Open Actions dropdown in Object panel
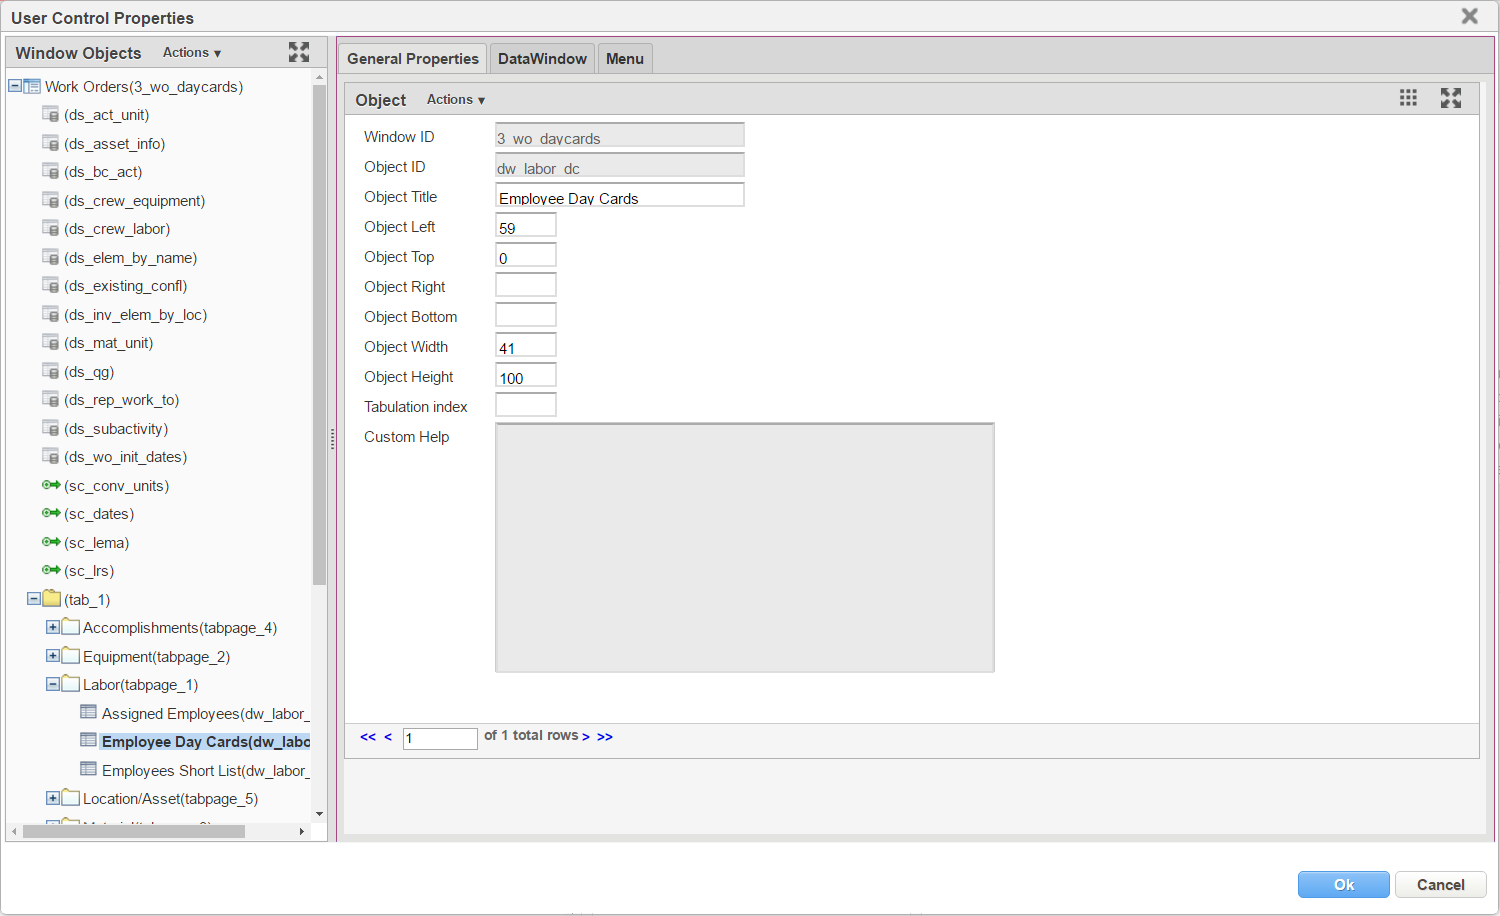This screenshot has height=916, width=1500. click(455, 100)
